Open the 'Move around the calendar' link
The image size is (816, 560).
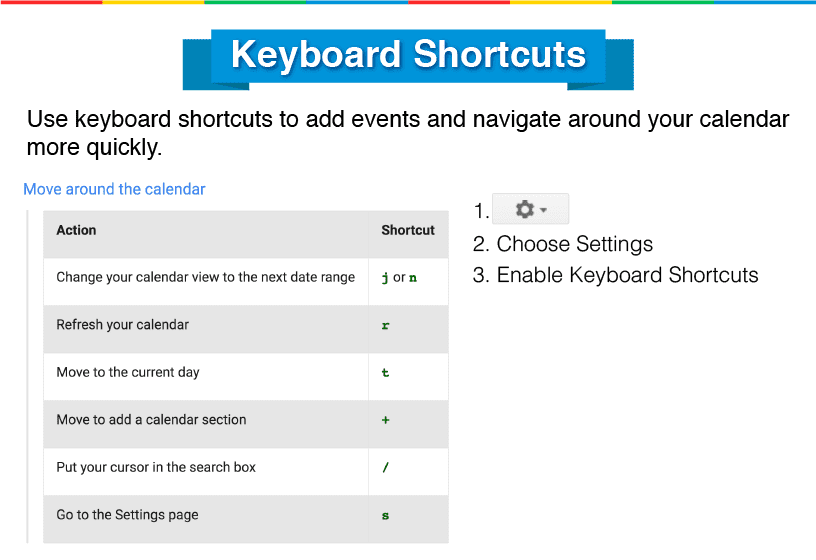tap(114, 189)
